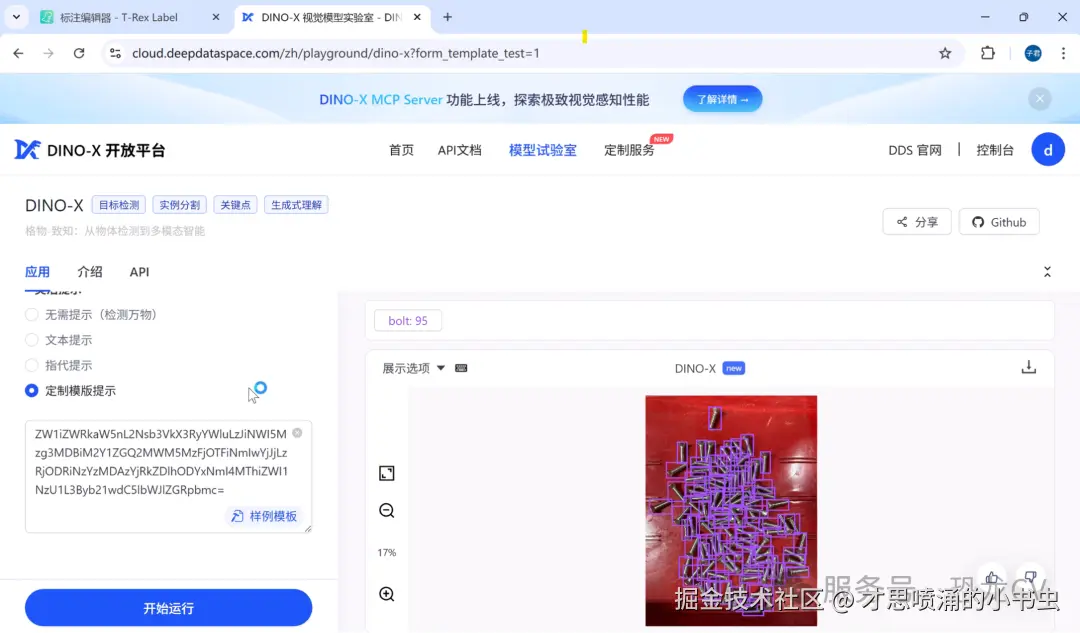Click the bolt: 95 detection tag
This screenshot has width=1080, height=633.
(x=407, y=320)
